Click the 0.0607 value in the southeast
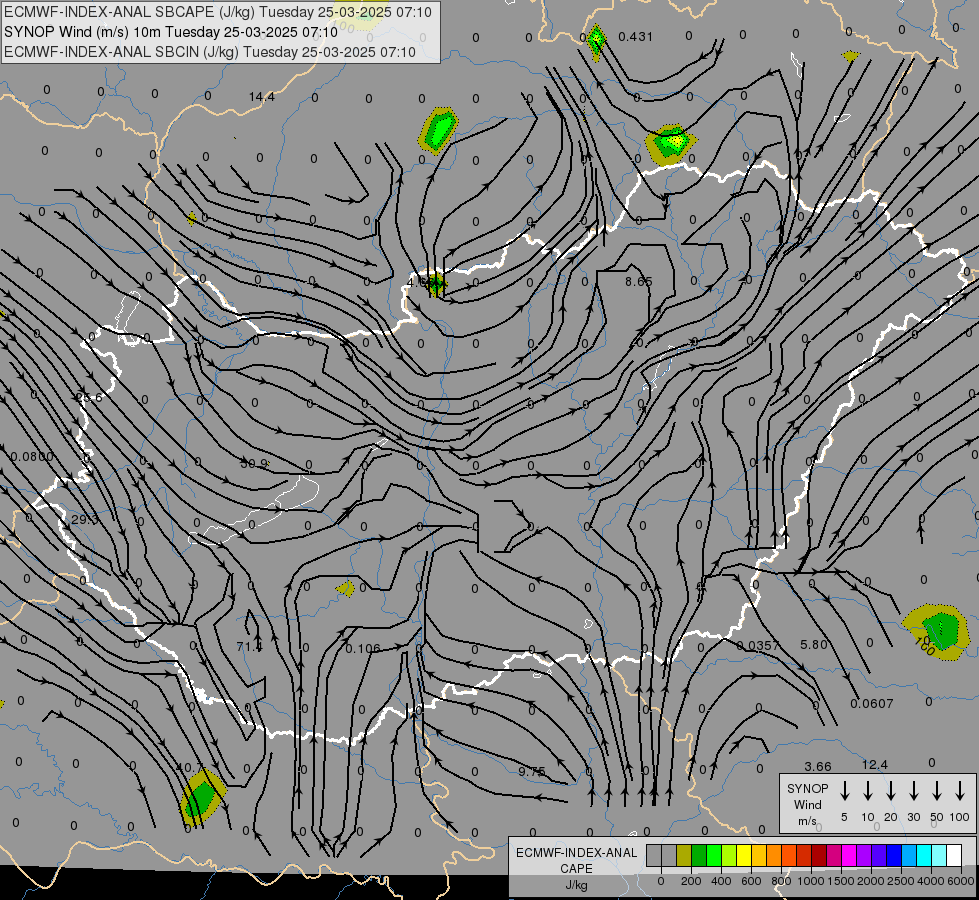 [872, 704]
